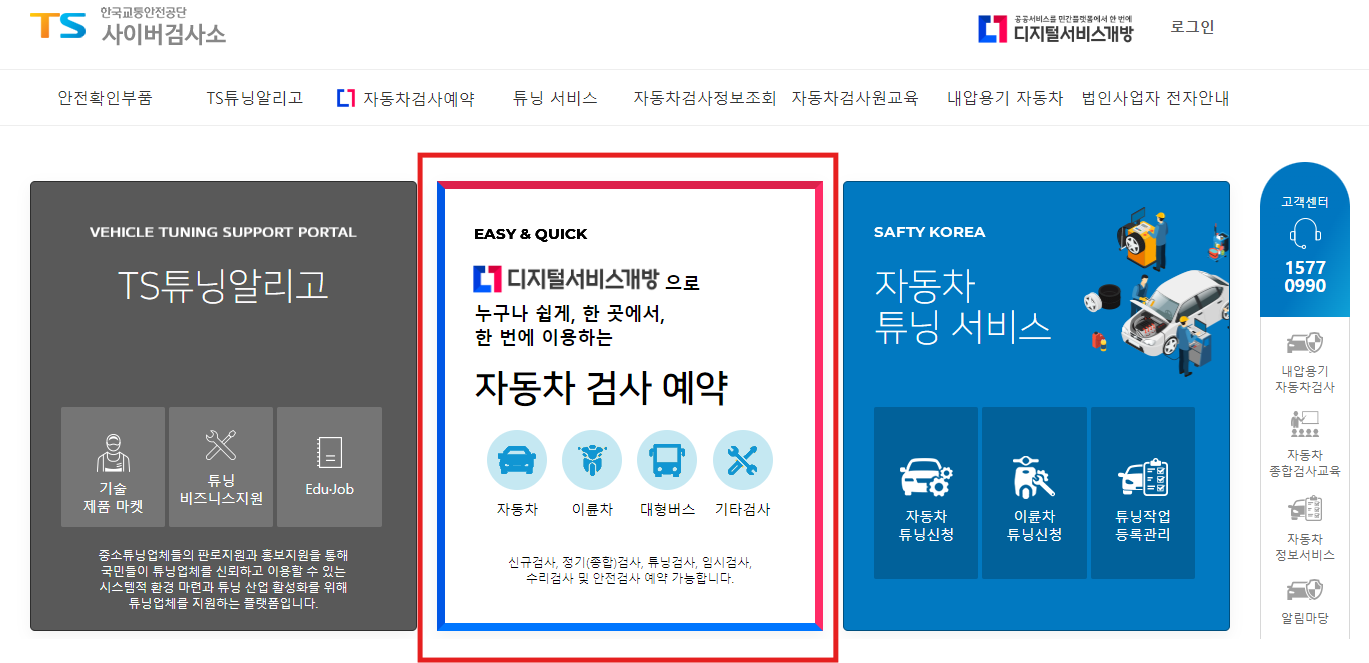Click the 디지털서비스개방 logo inside center card
The height and width of the screenshot is (663, 1369).
tap(567, 279)
